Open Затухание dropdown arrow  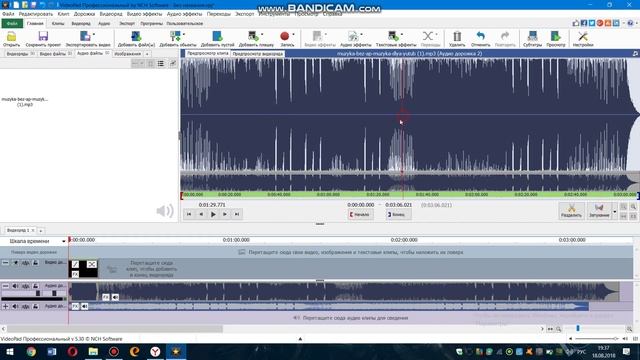pos(615,211)
